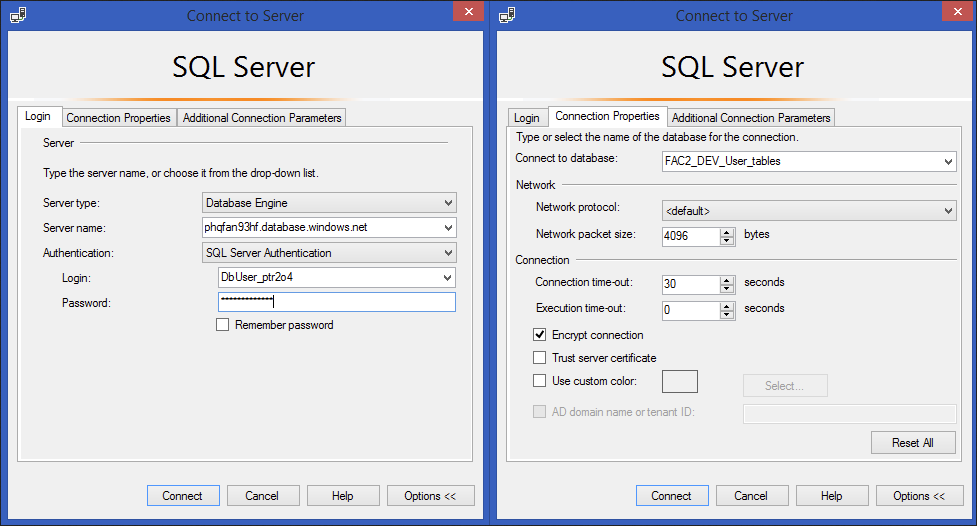The width and height of the screenshot is (977, 526).
Task: Click Connect button in left window
Action: [183, 495]
